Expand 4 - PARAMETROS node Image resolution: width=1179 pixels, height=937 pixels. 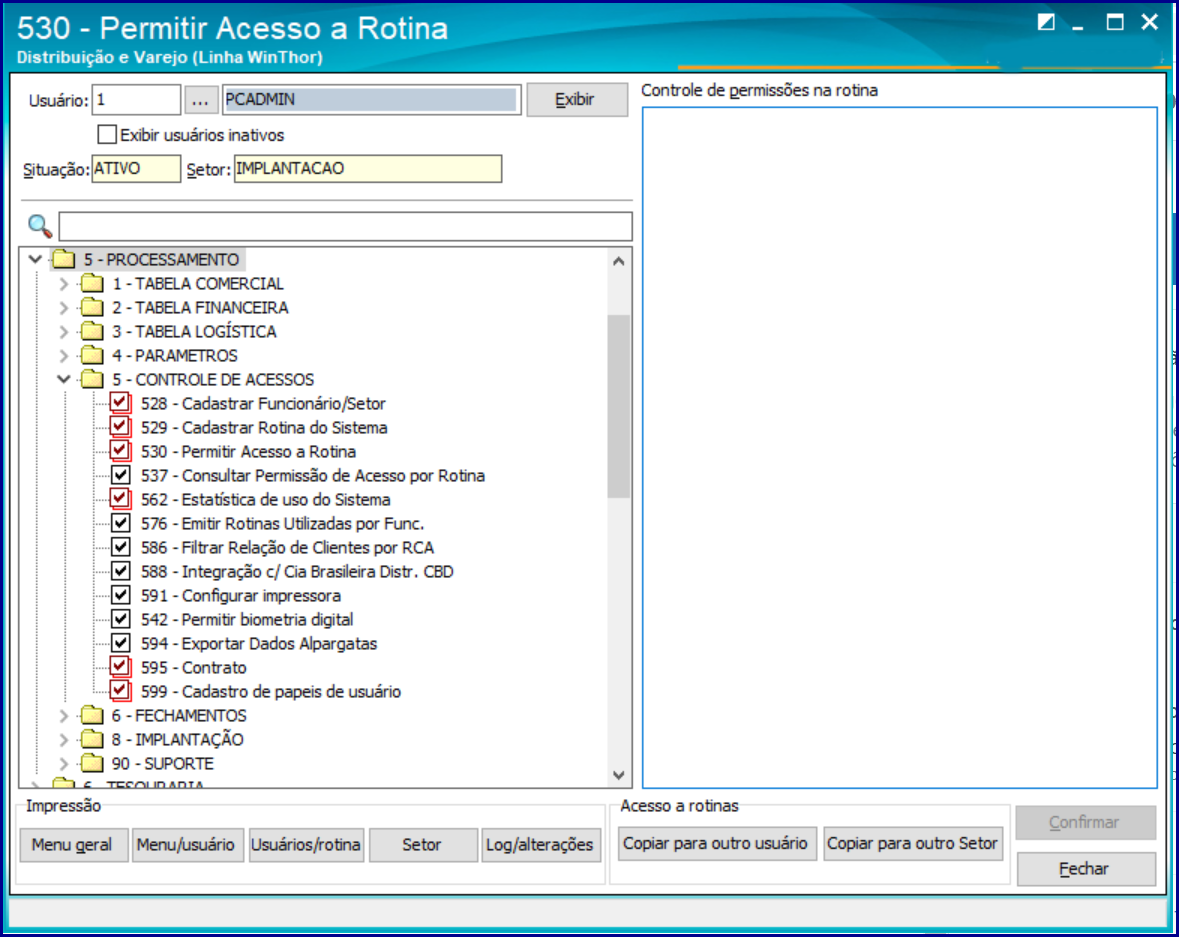tap(64, 356)
